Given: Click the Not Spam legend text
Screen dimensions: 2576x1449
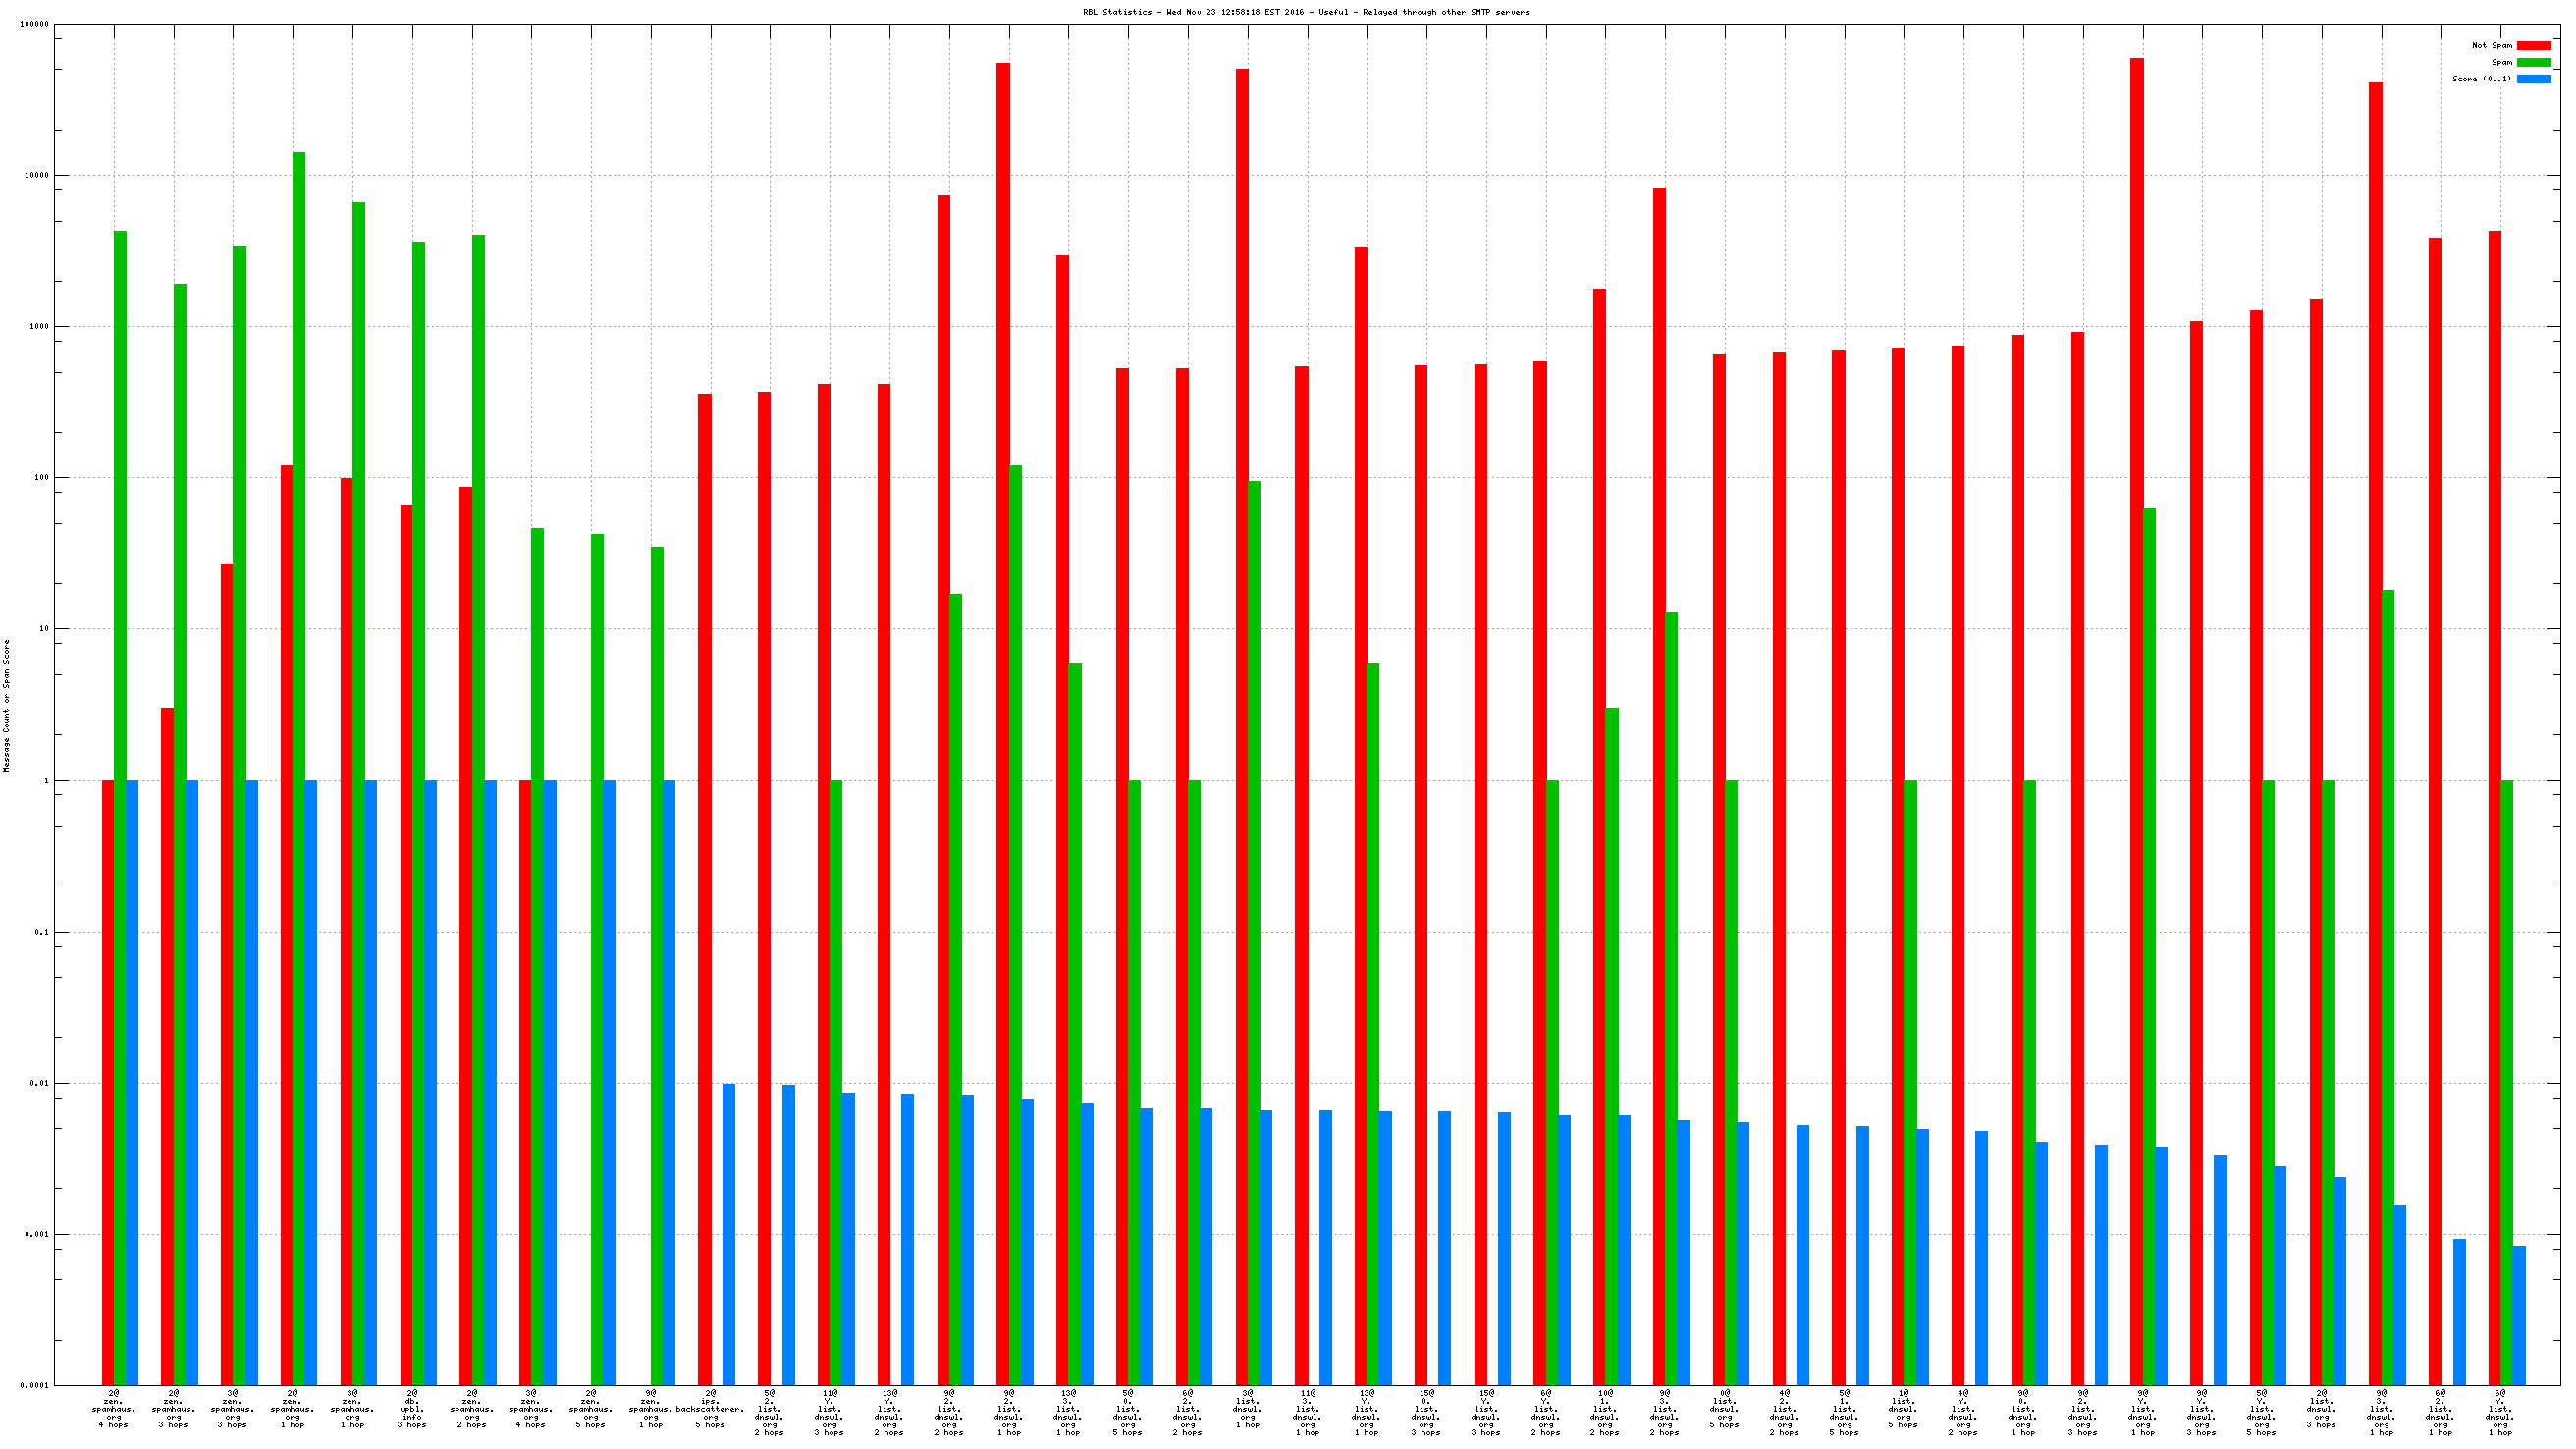Looking at the screenshot, I should coord(2491,45).
